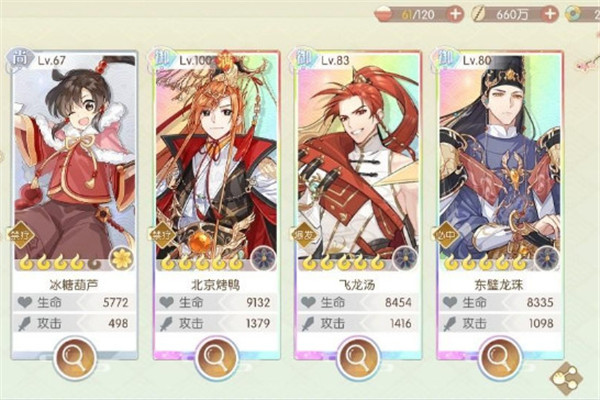Tap the 尚 rank badge at Lv.67
The image size is (600, 400).
pos(18,60)
